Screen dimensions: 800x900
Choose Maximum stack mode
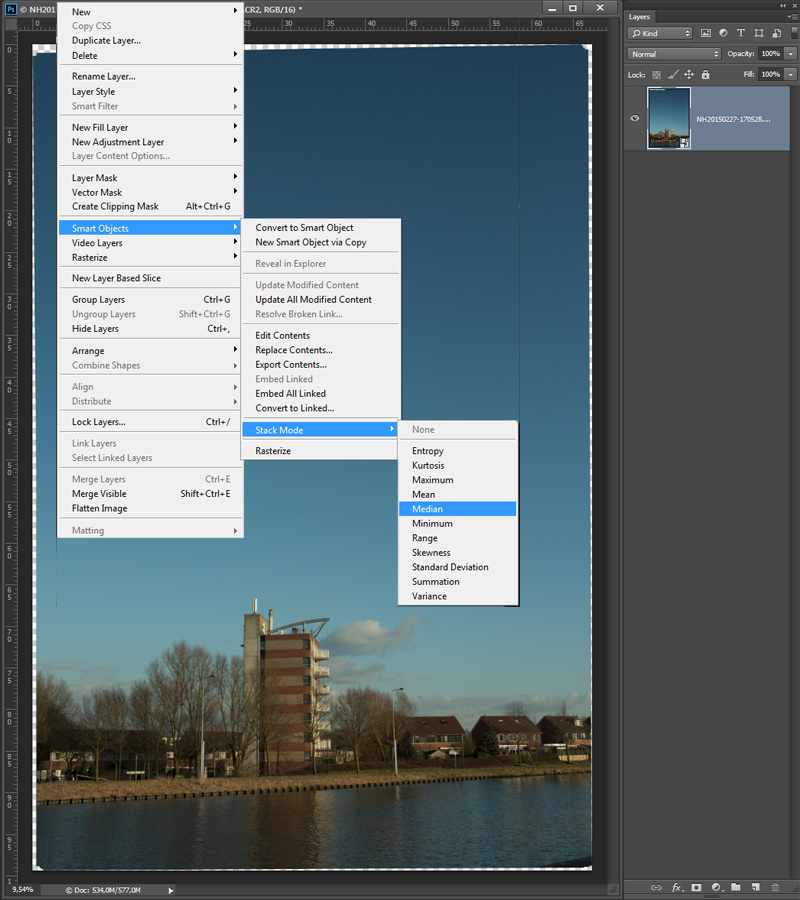point(457,480)
